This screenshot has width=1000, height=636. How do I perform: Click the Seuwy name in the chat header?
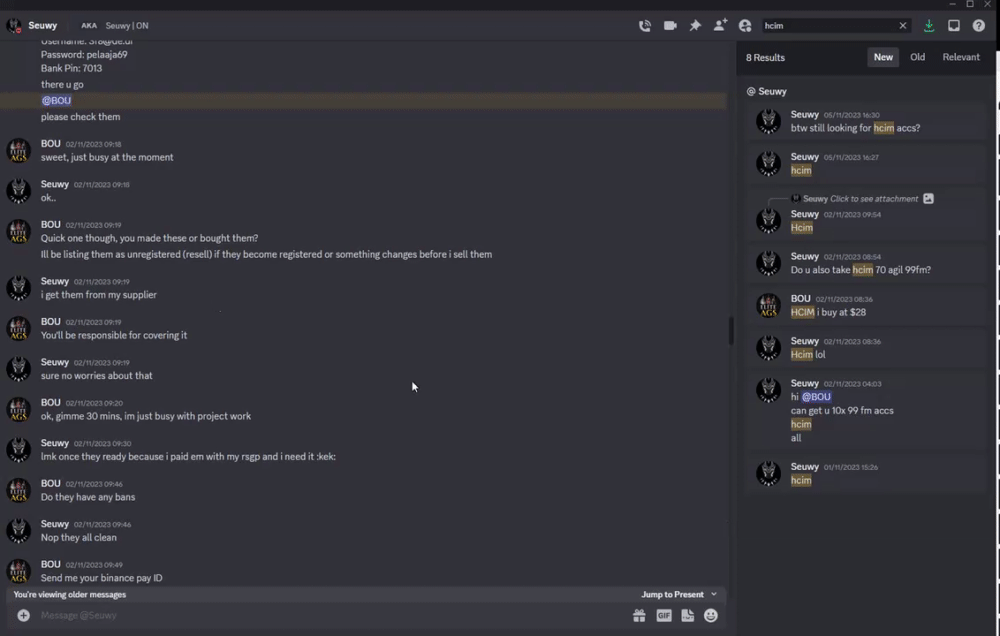[x=43, y=26]
